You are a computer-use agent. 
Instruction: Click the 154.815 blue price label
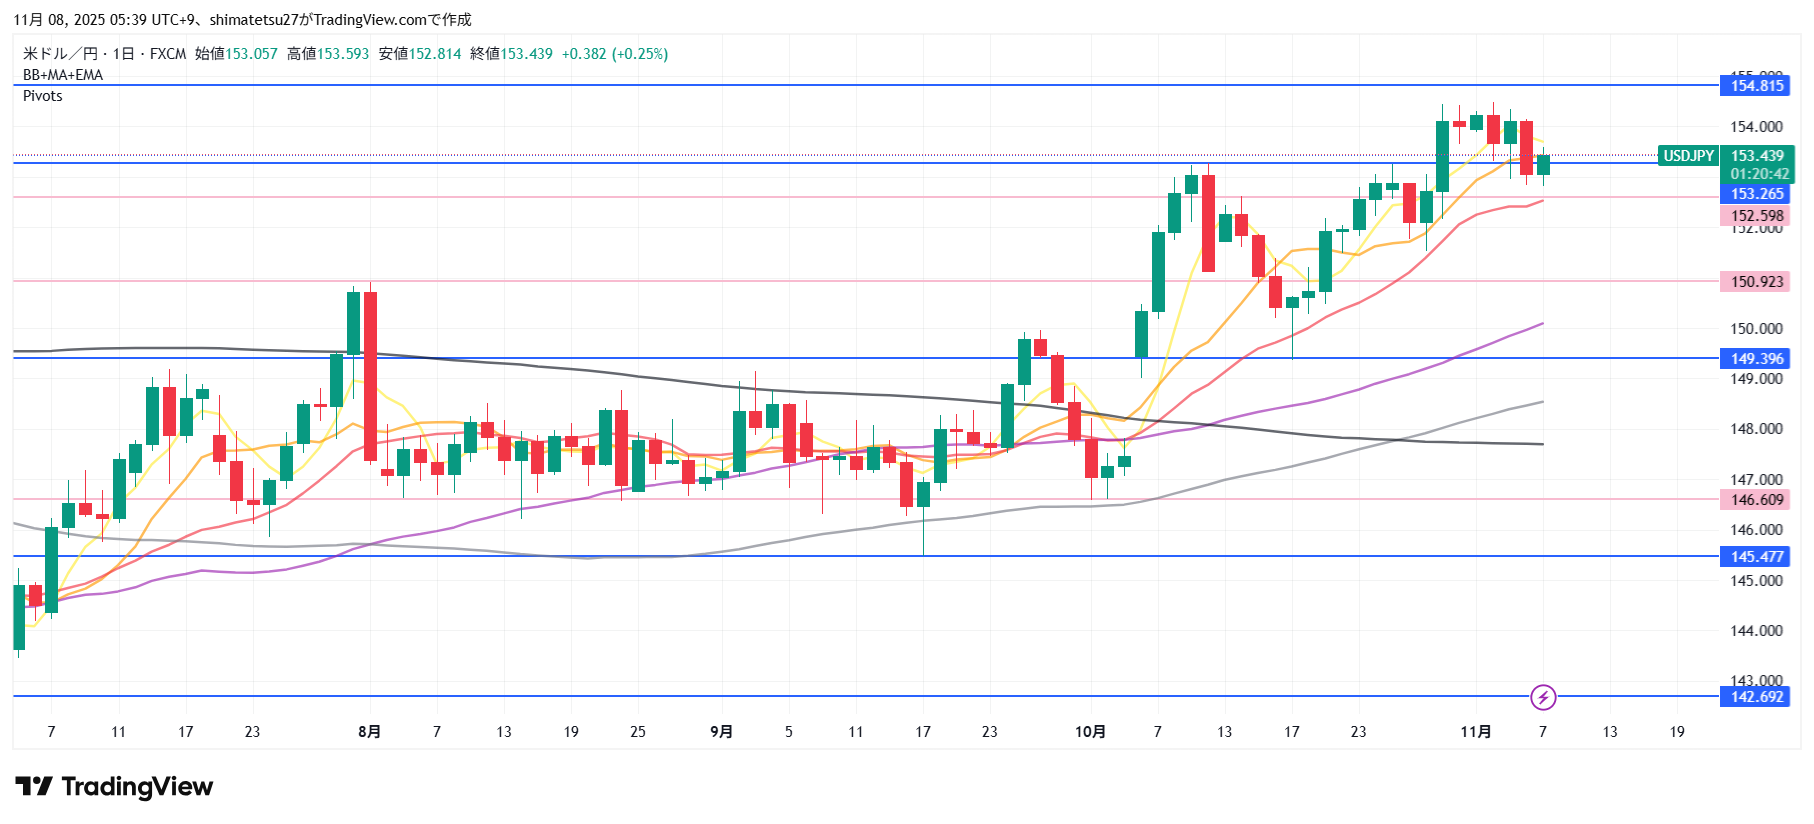(x=1756, y=86)
